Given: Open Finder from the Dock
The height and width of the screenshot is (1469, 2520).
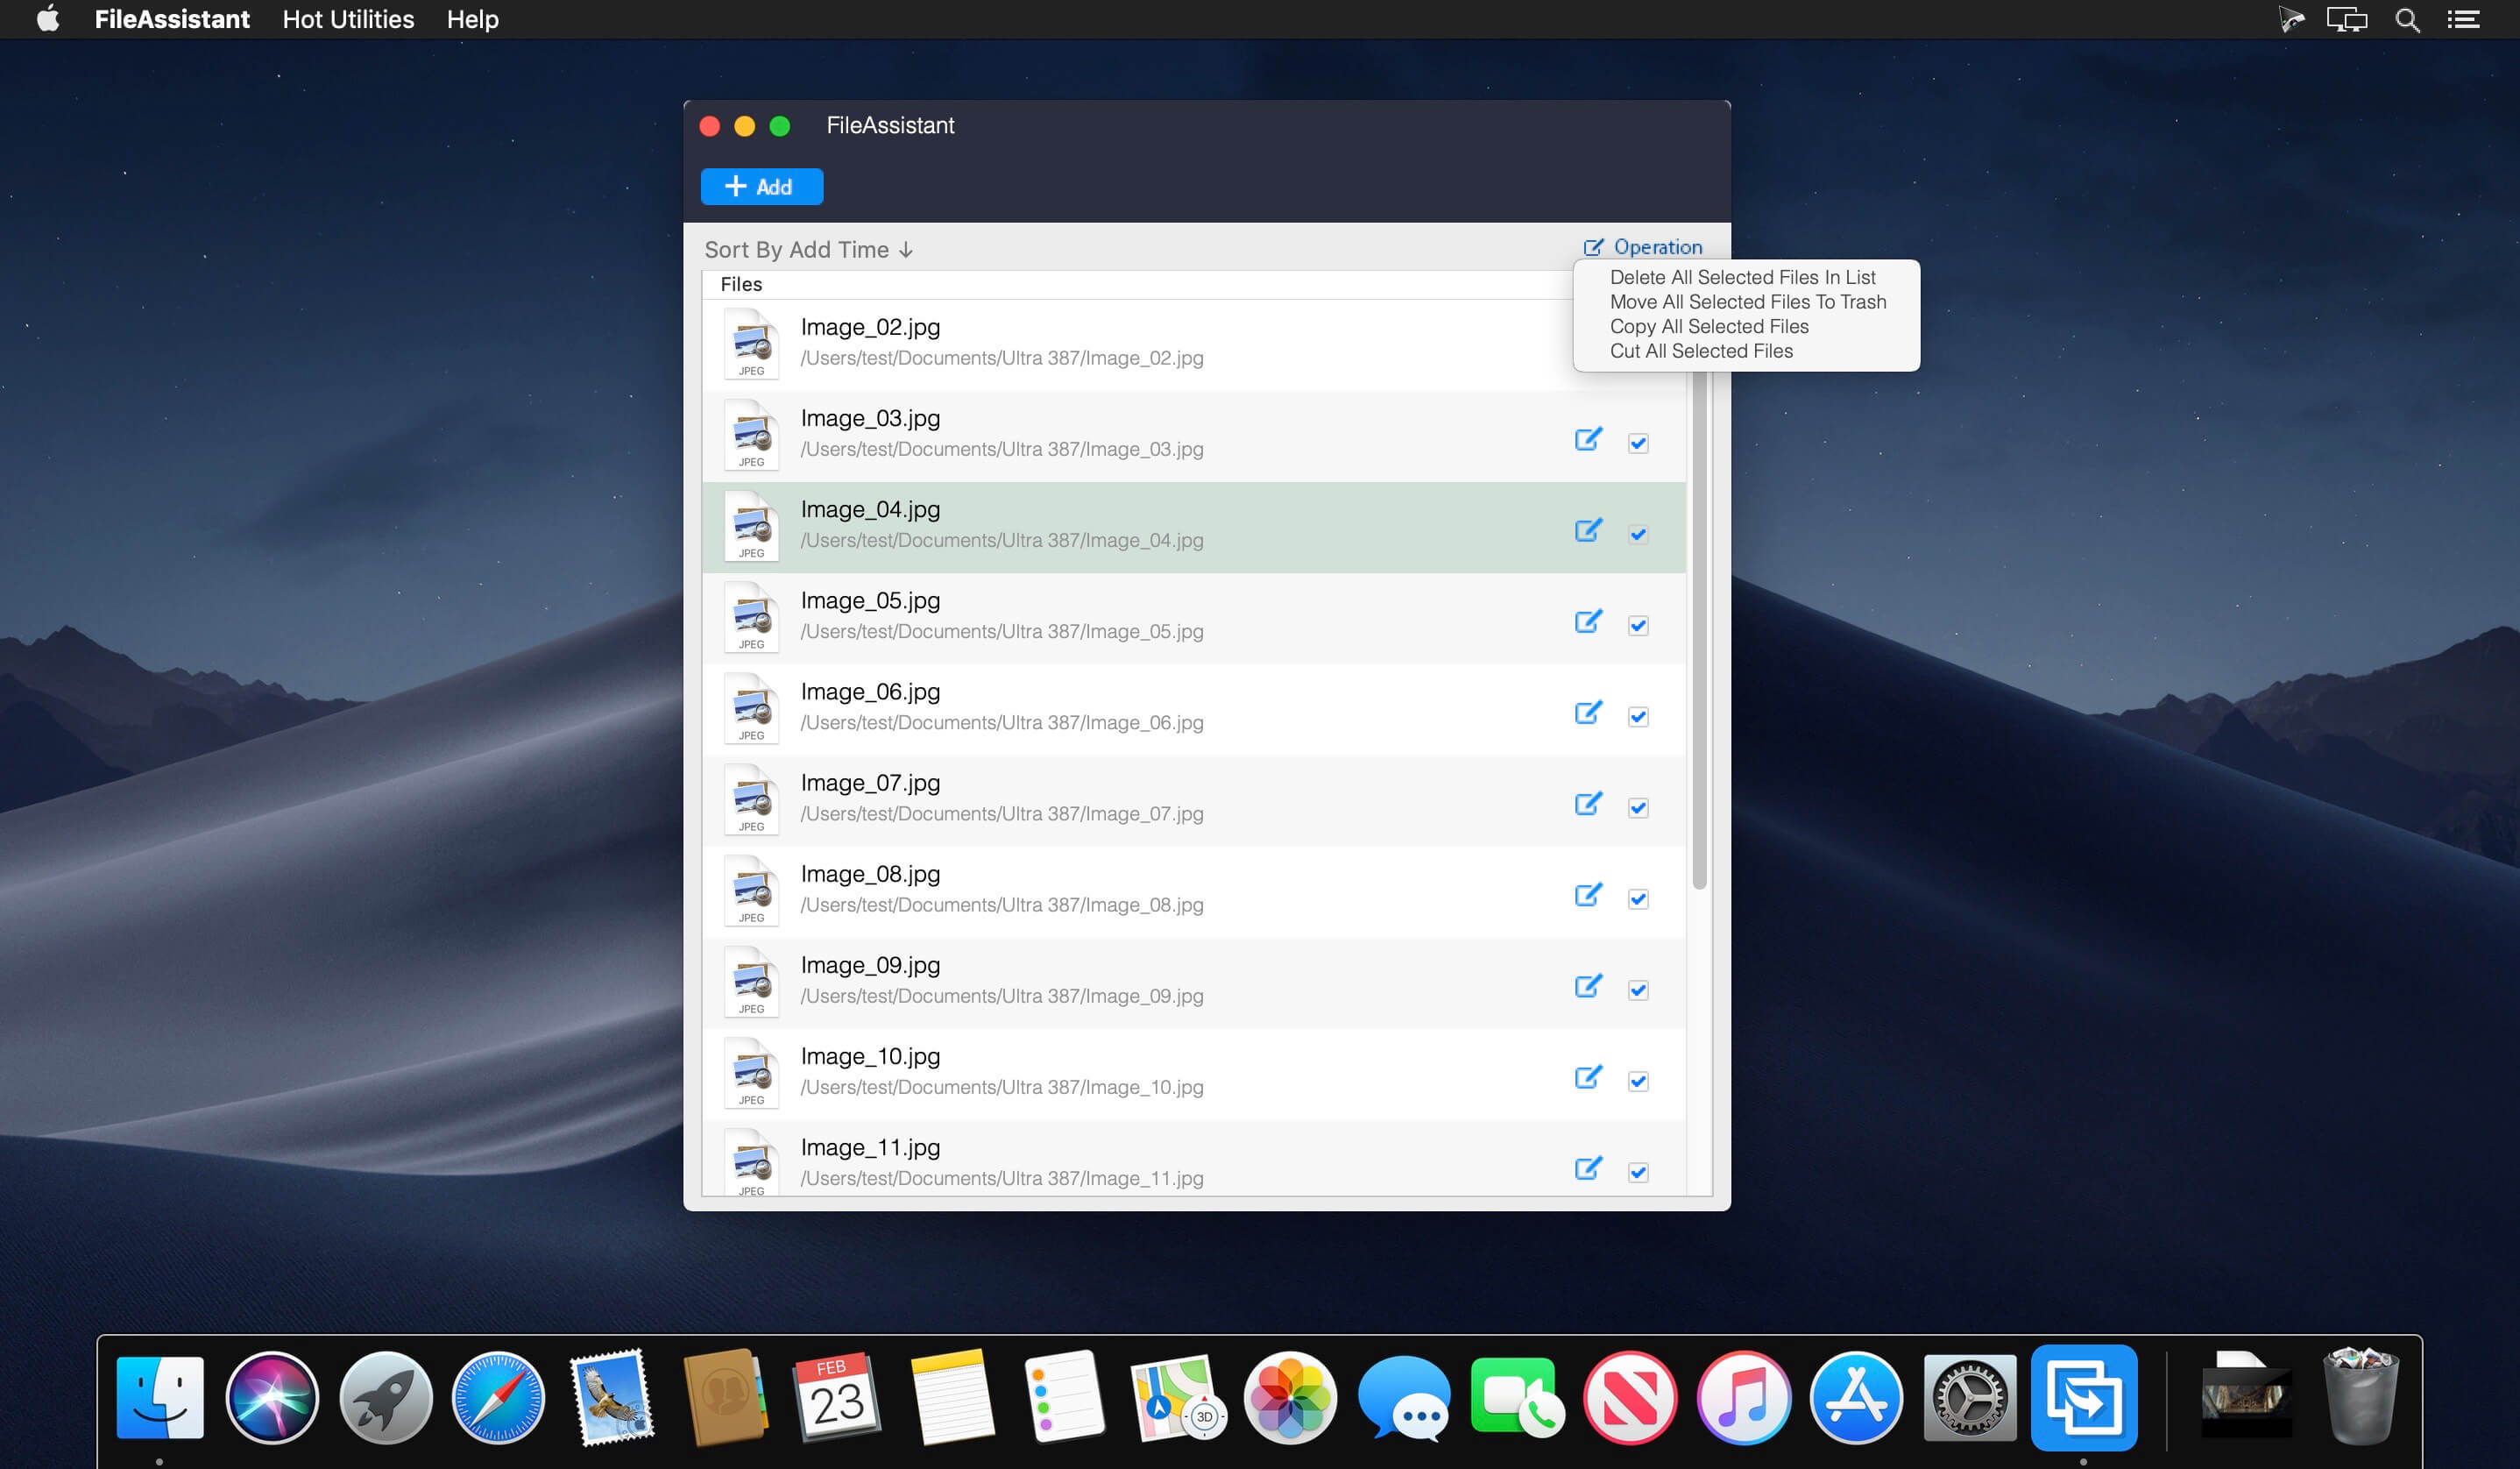Looking at the screenshot, I should tap(160, 1397).
